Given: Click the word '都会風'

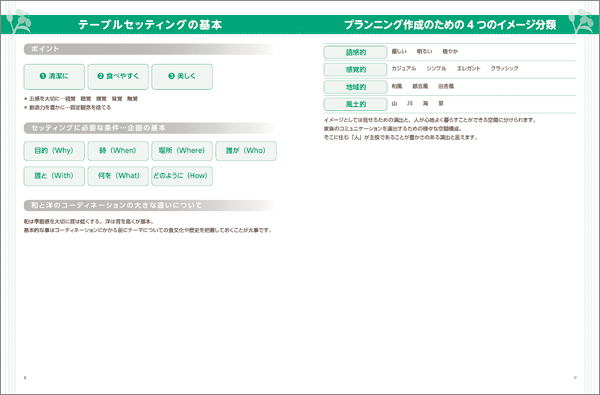Looking at the screenshot, I should [420, 87].
